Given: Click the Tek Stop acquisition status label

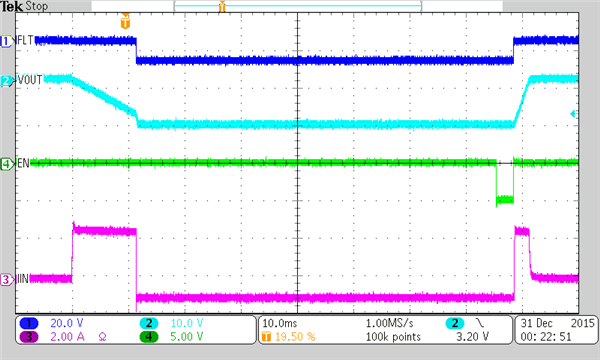Looking at the screenshot, I should [x=24, y=6].
